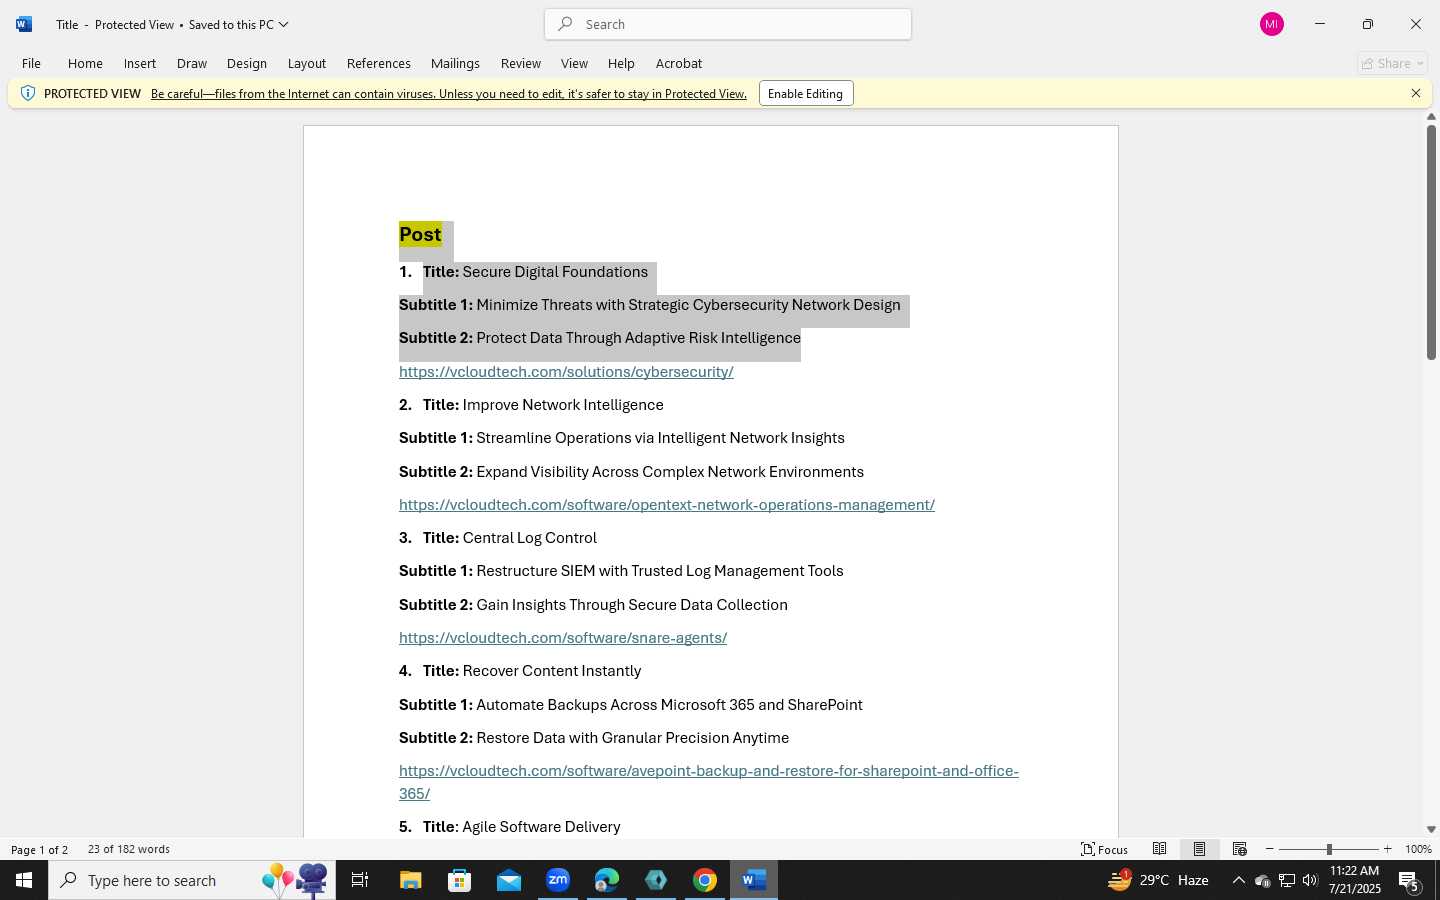
Task: Open the File menu
Action: [31, 63]
